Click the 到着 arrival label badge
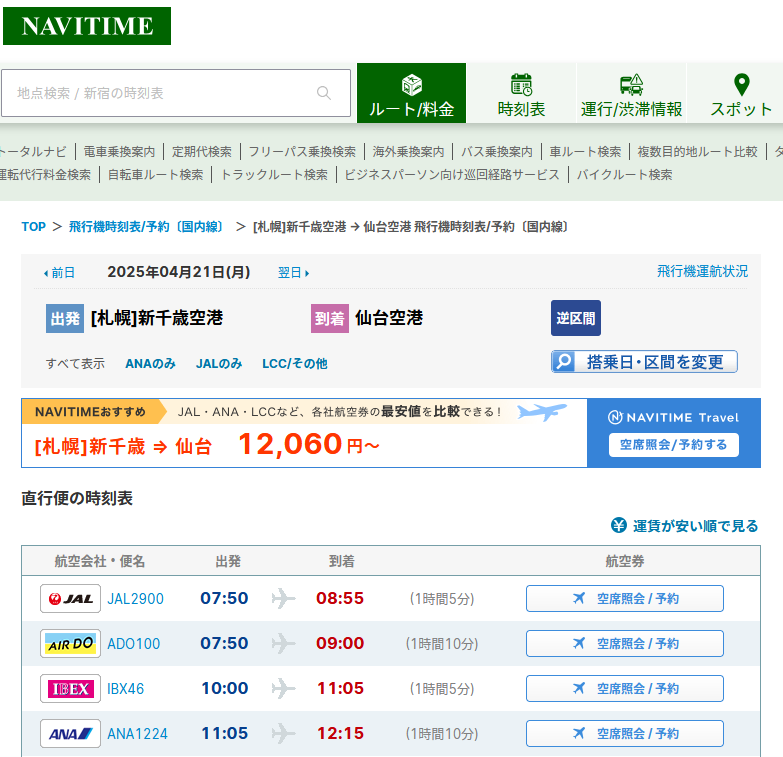The image size is (783, 757). tap(330, 318)
